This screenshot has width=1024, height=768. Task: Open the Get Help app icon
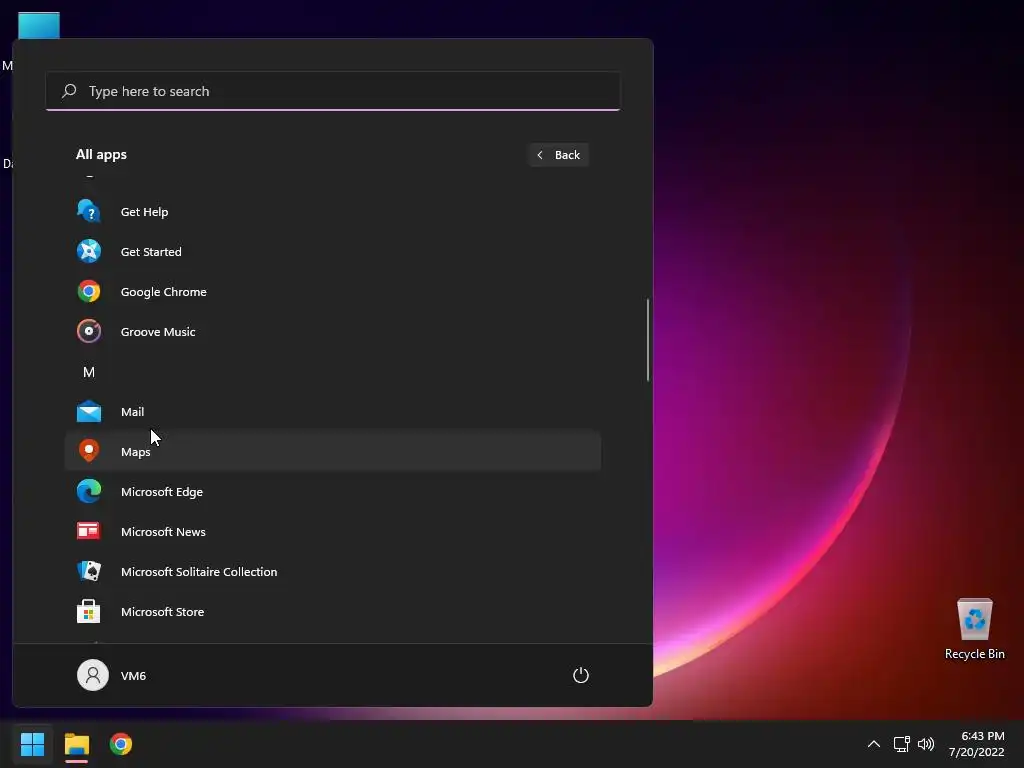tap(89, 212)
